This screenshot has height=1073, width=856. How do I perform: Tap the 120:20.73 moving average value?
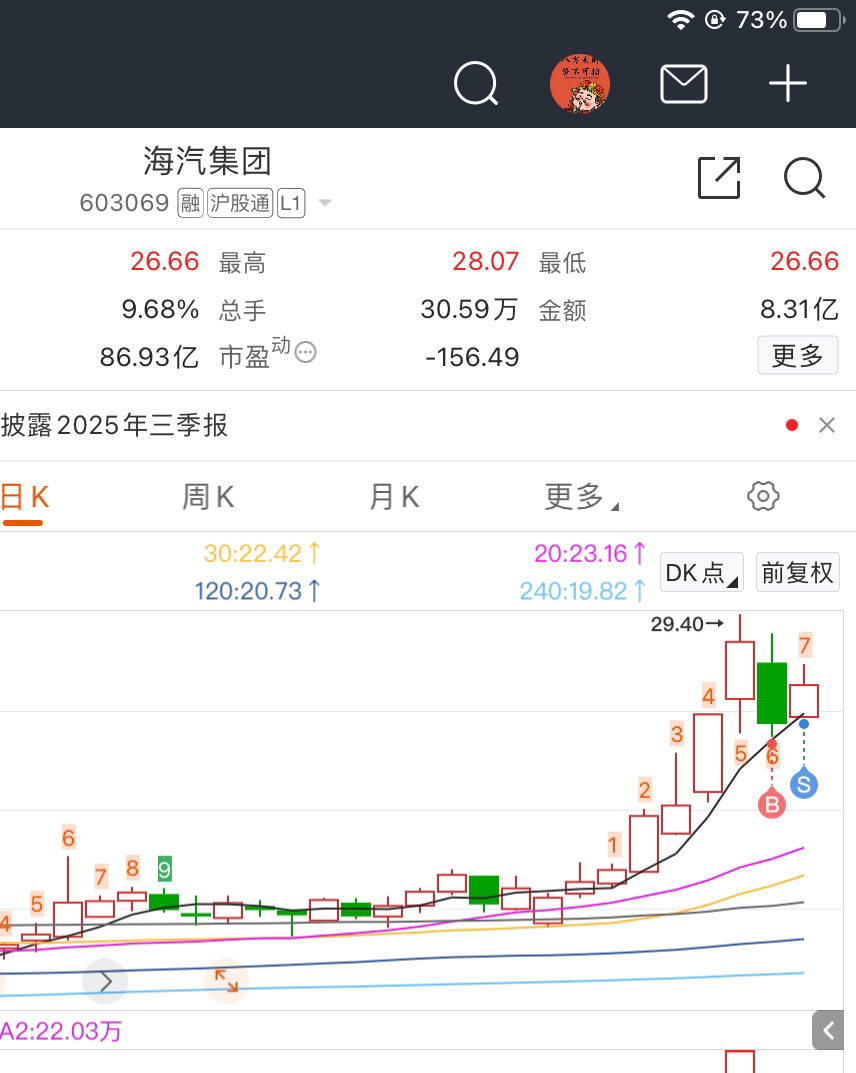click(x=257, y=591)
